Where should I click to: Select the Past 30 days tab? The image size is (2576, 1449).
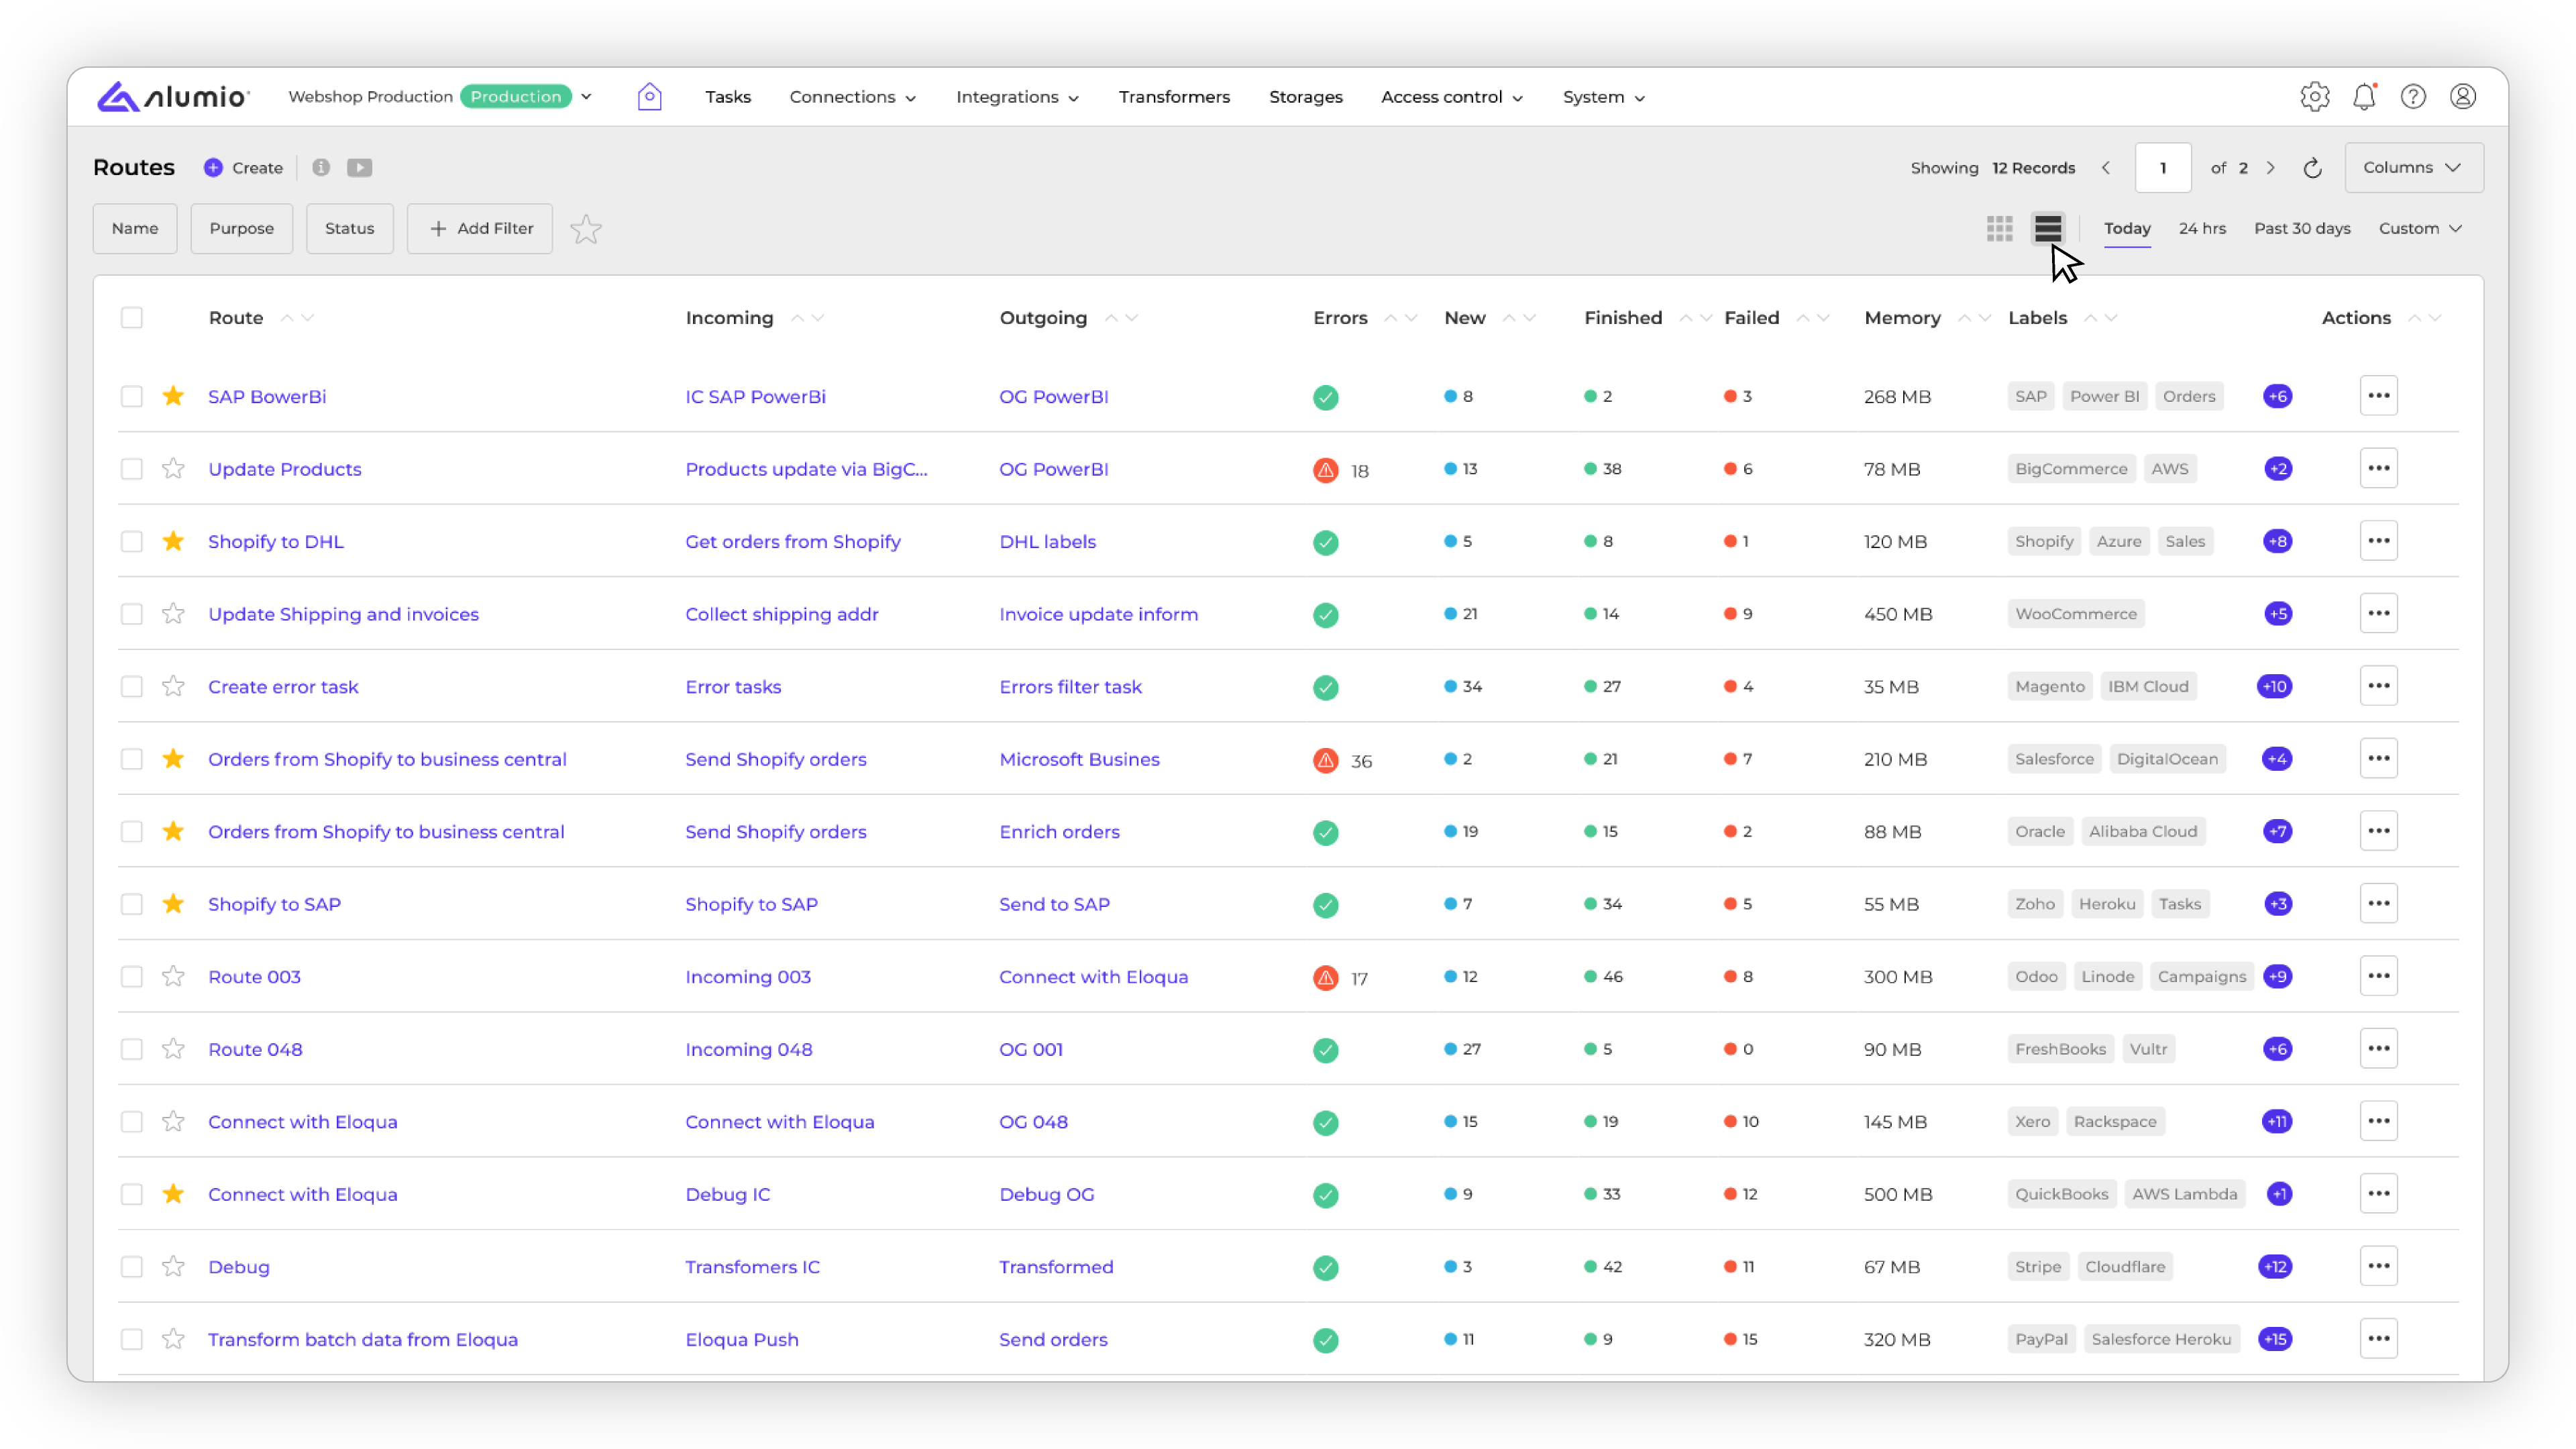tap(2301, 228)
